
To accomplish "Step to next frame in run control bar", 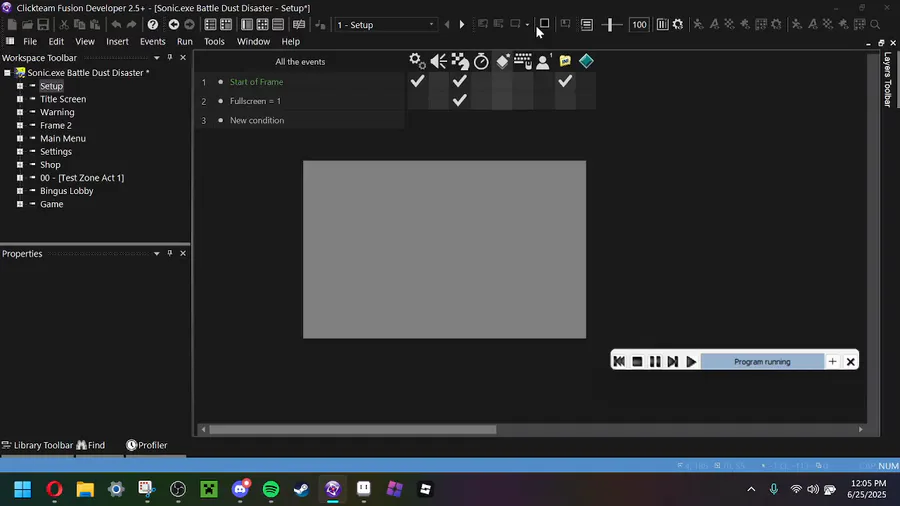I will click(x=673, y=361).
